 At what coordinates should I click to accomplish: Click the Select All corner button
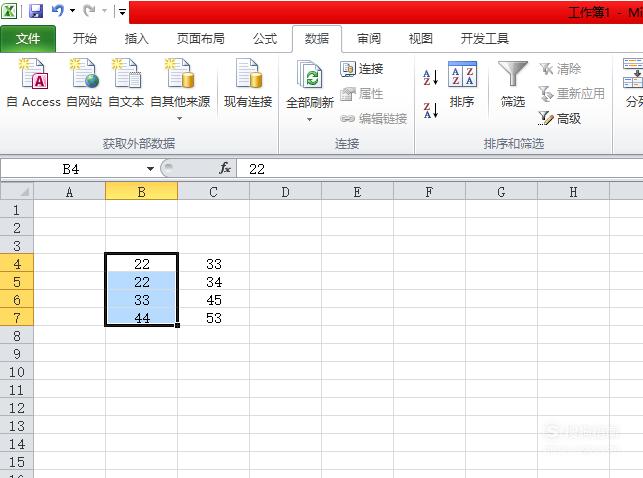(x=17, y=191)
